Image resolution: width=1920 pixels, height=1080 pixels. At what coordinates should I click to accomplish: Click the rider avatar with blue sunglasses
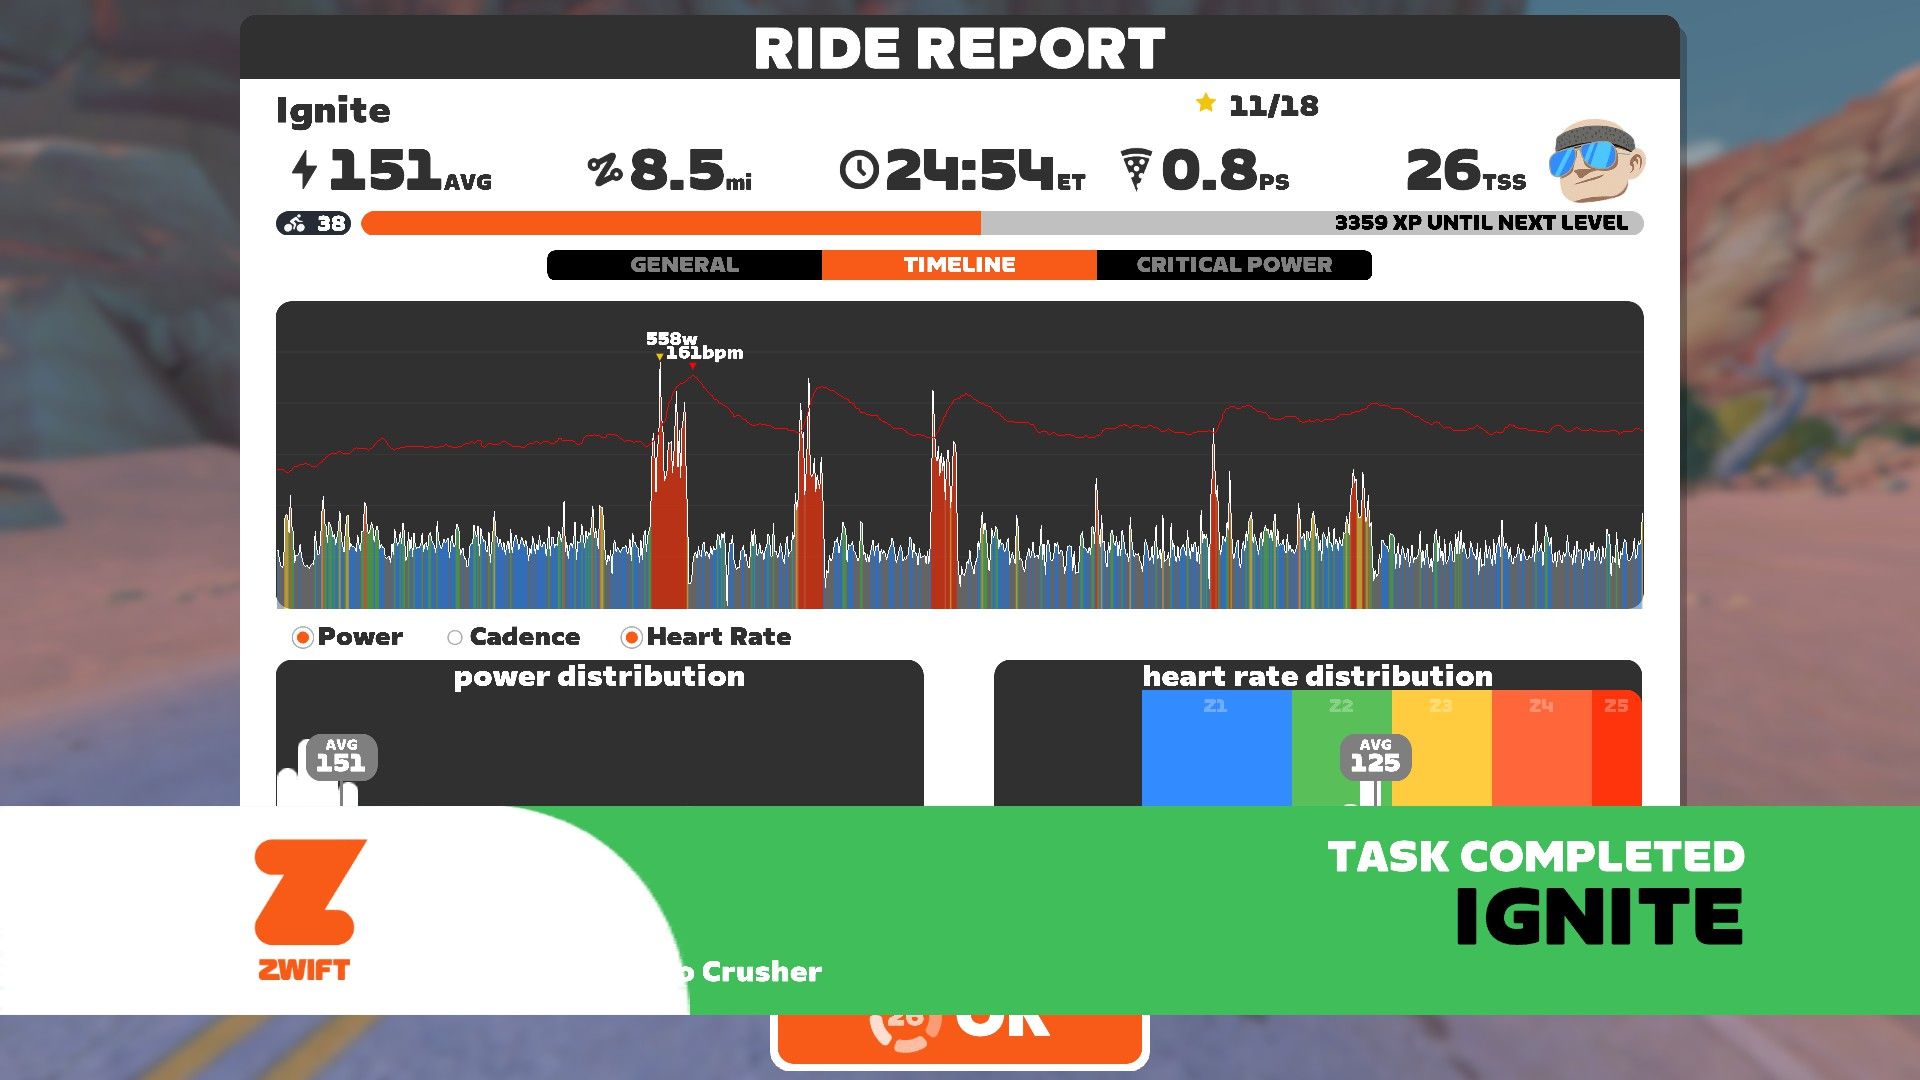click(x=1596, y=160)
